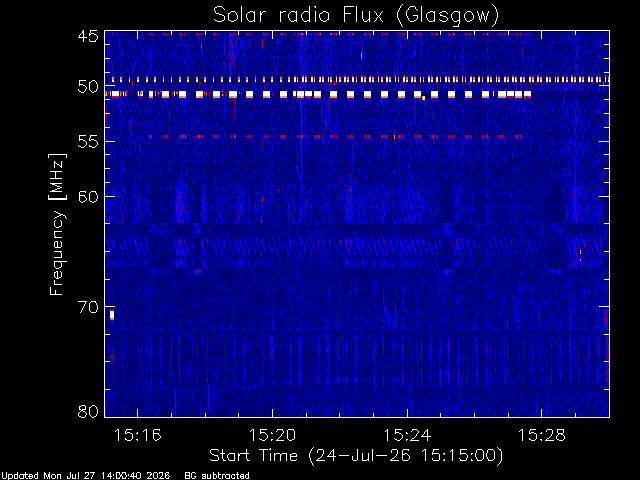Image resolution: width=640 pixels, height=480 pixels.
Task: Click the dark horizontal band below 60 MHz
Action: click(357, 227)
